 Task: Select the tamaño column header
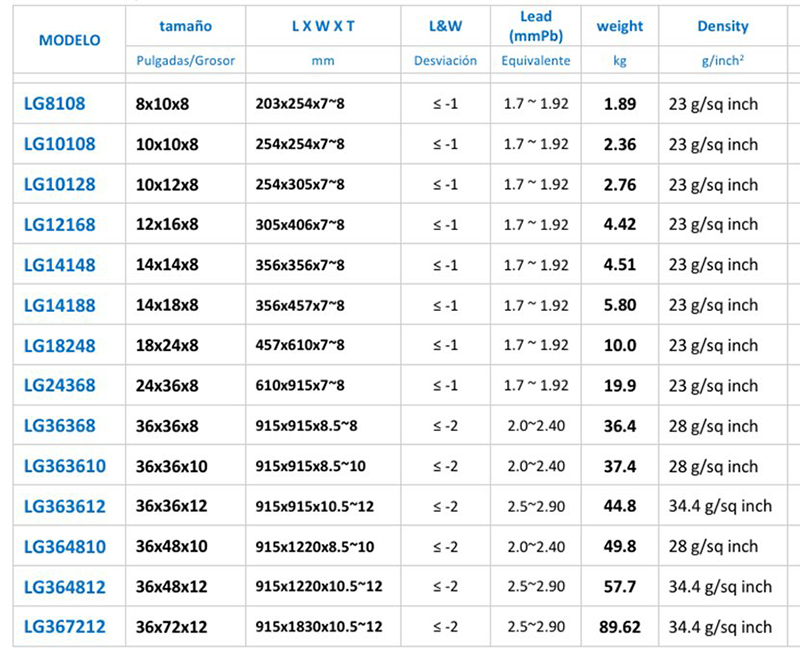point(185,27)
